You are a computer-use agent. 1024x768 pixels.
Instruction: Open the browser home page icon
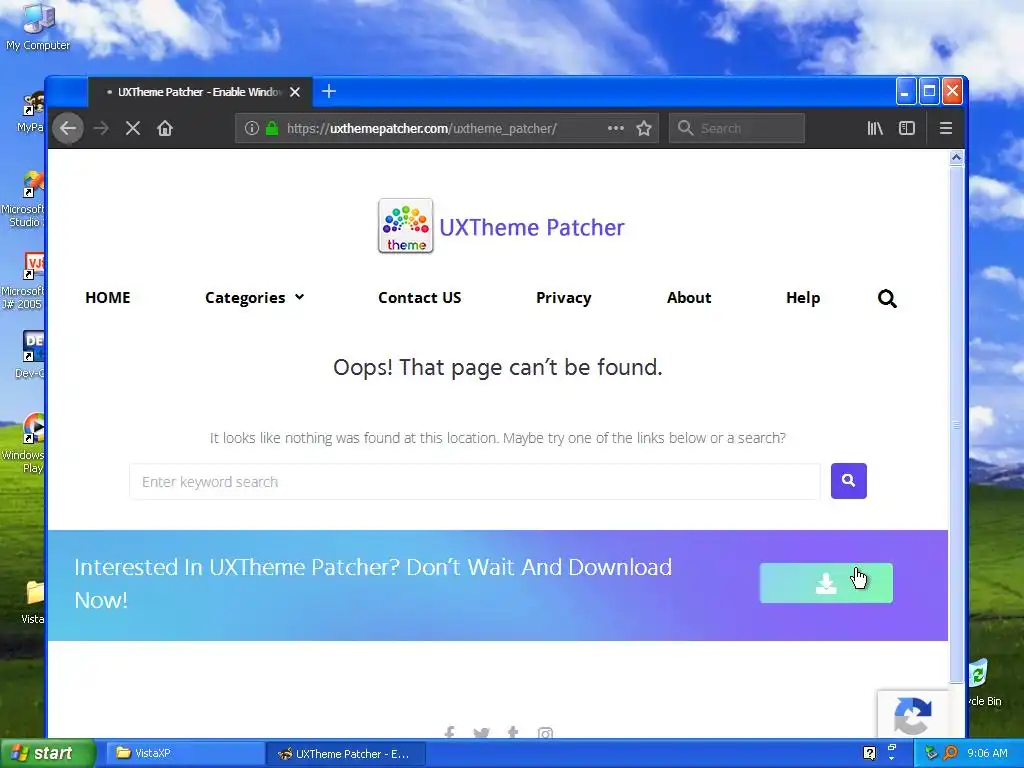click(165, 128)
